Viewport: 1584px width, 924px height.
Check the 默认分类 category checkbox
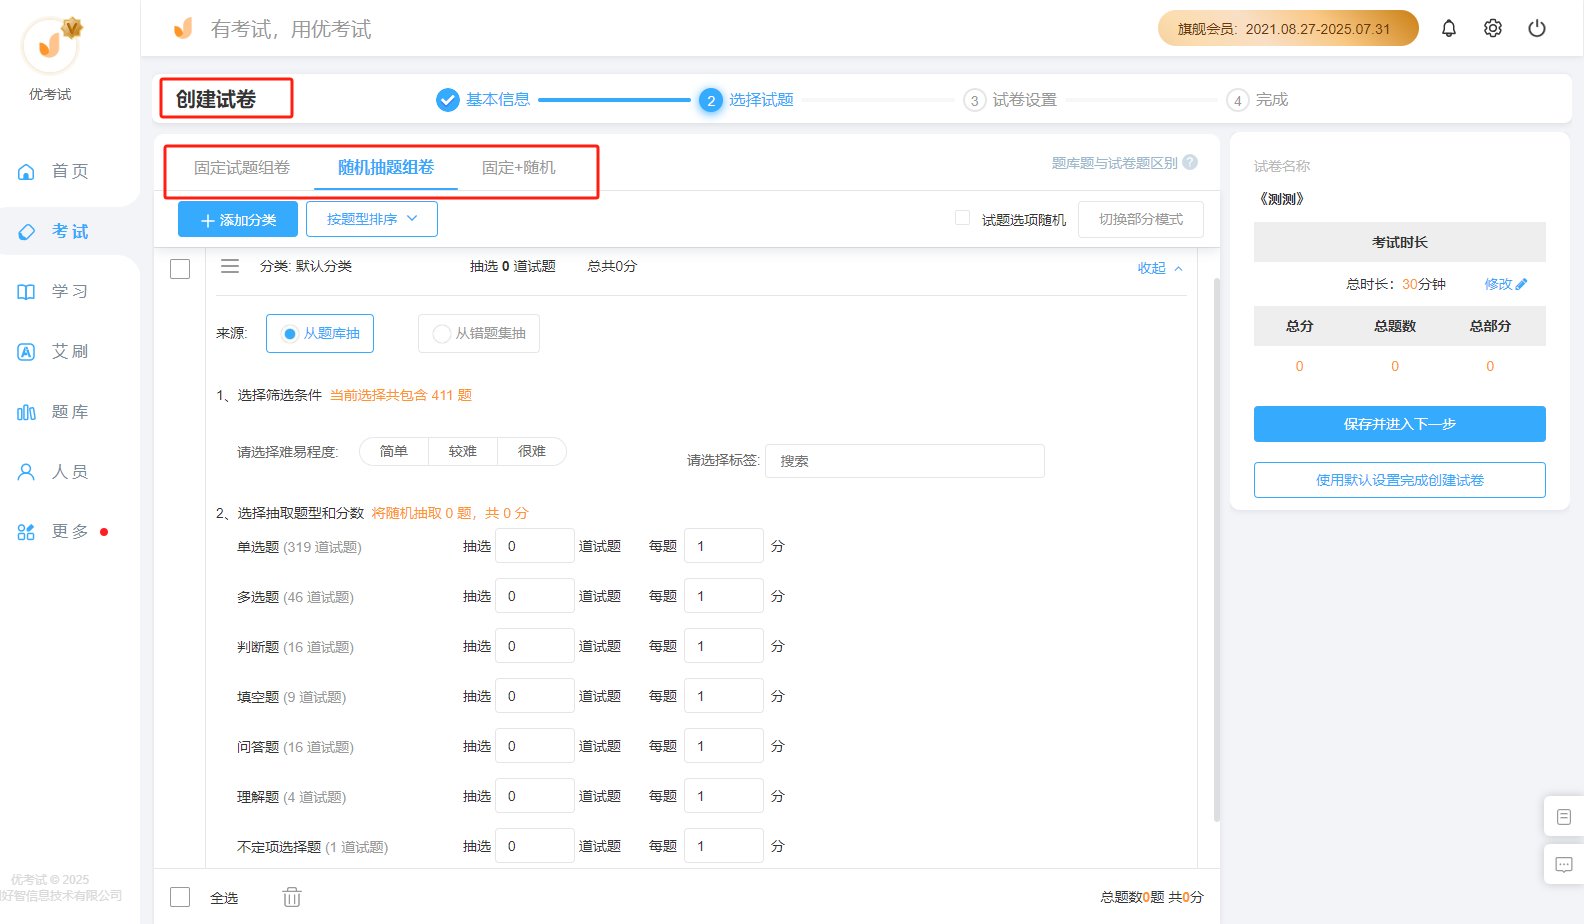[180, 269]
